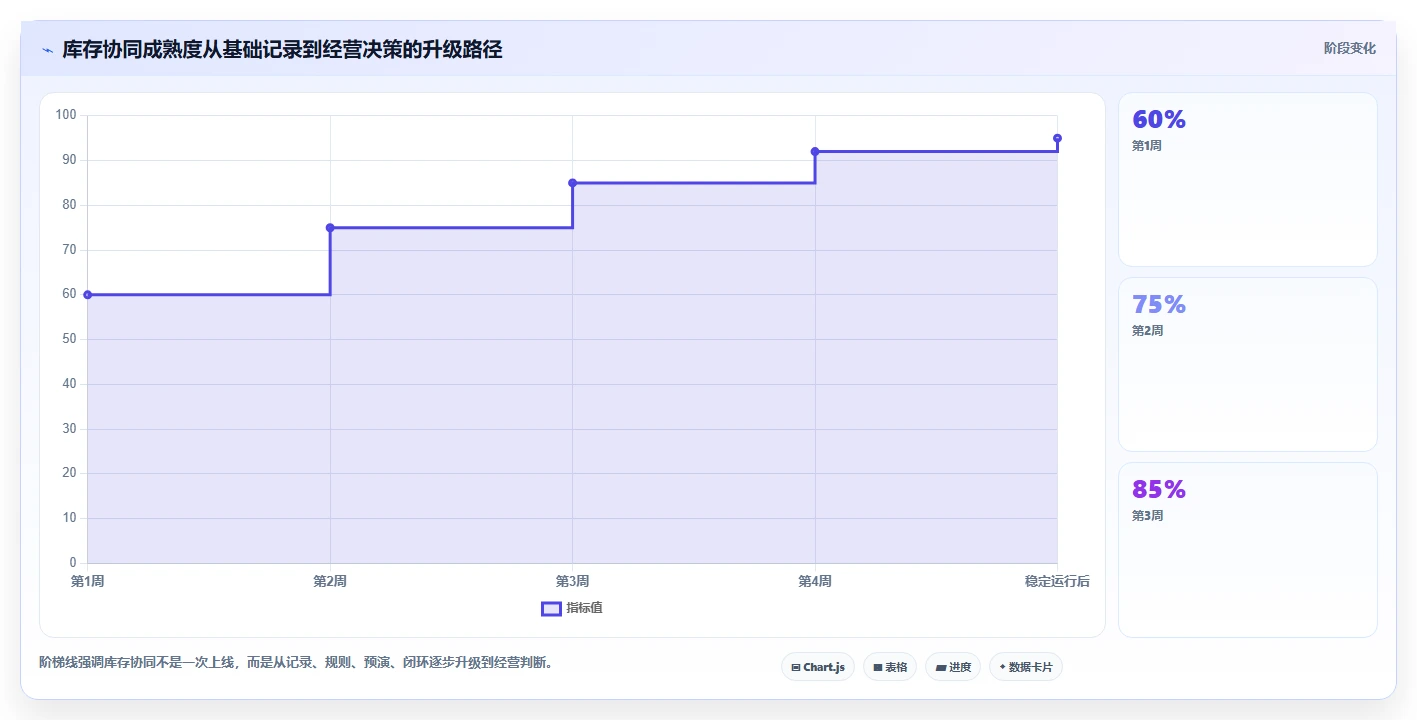Click the 数据卡片 tag chip

(x=1026, y=667)
